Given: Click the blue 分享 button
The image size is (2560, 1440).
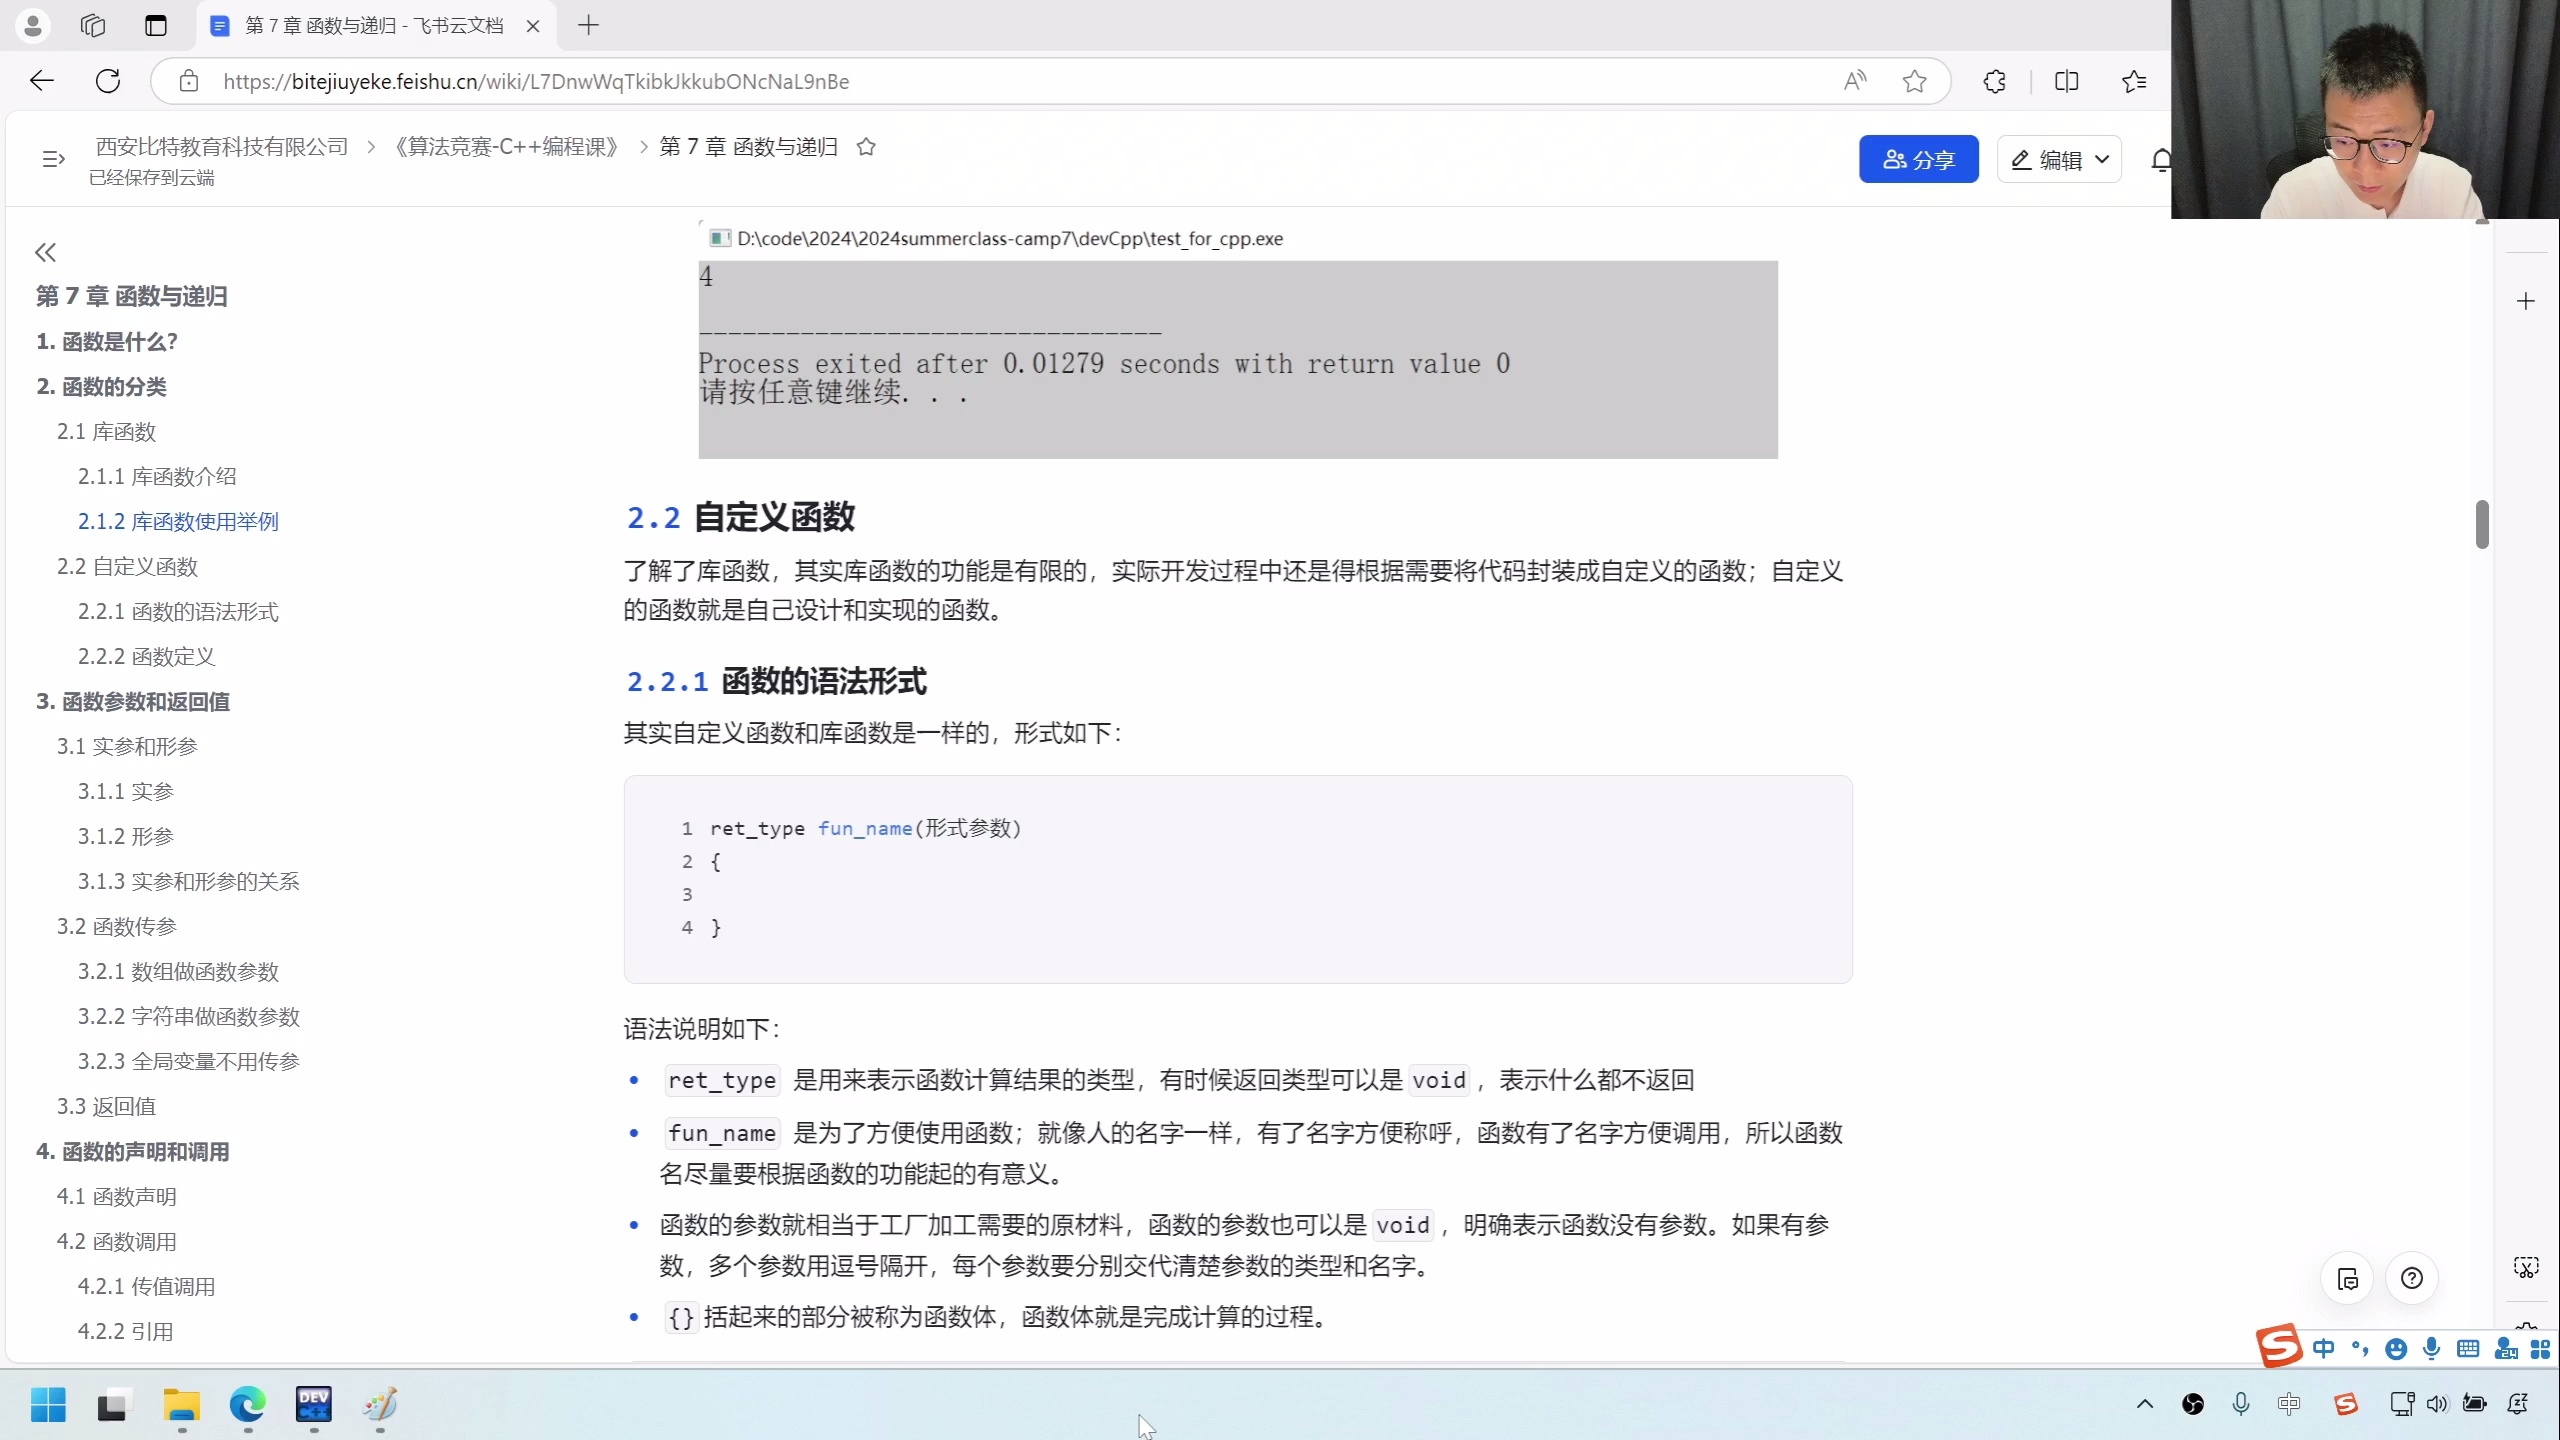Looking at the screenshot, I should (x=1918, y=160).
